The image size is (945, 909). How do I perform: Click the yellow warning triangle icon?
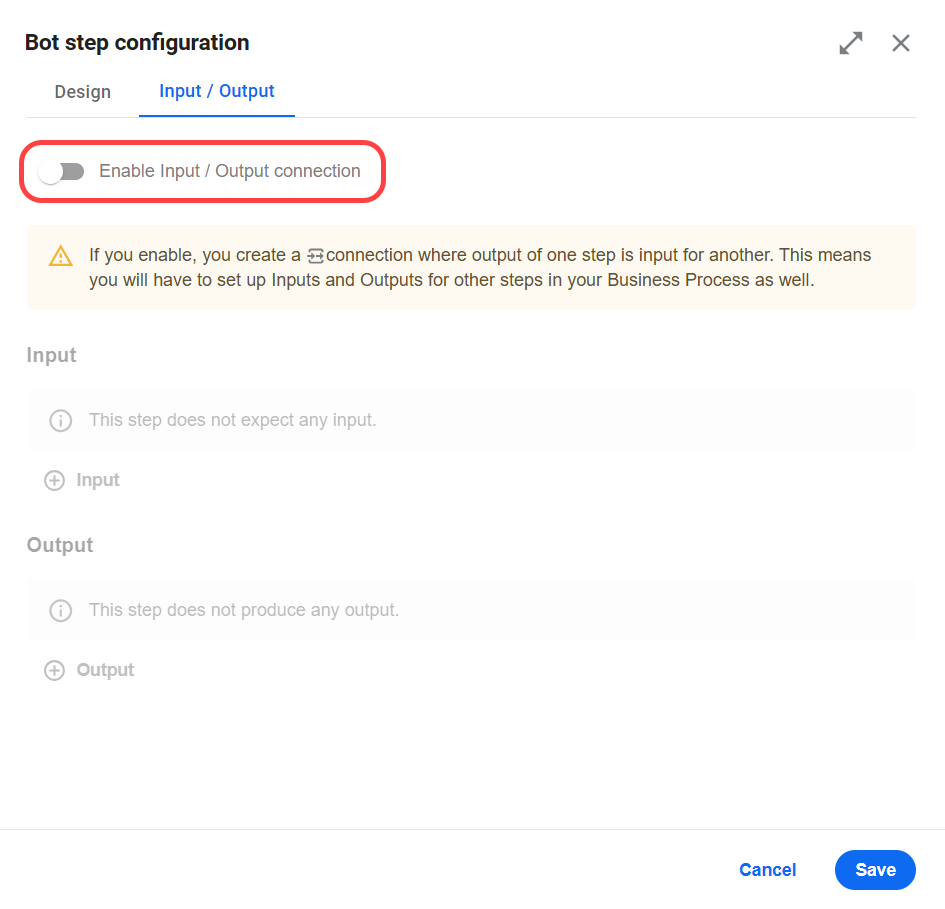60,256
